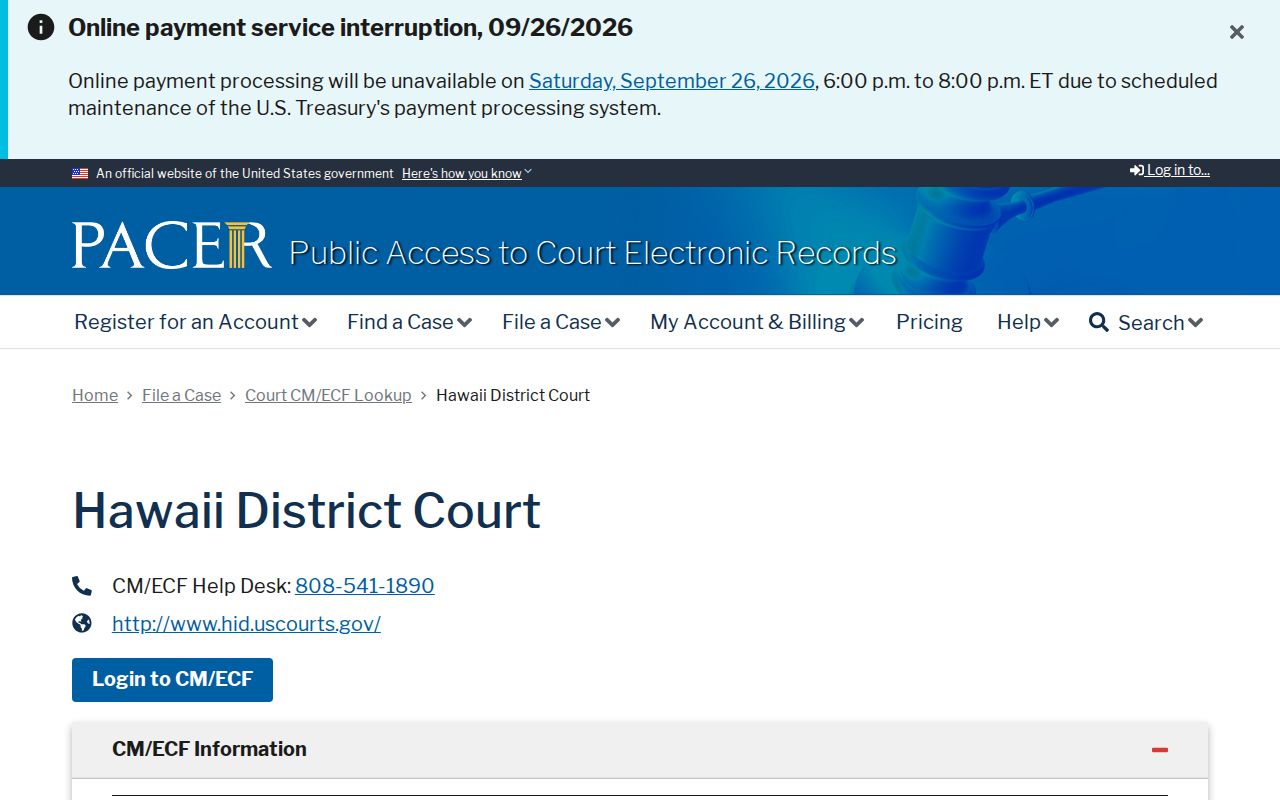Click the info icon in alert banner
Viewport: 1280px width, 800px height.
(41, 27)
